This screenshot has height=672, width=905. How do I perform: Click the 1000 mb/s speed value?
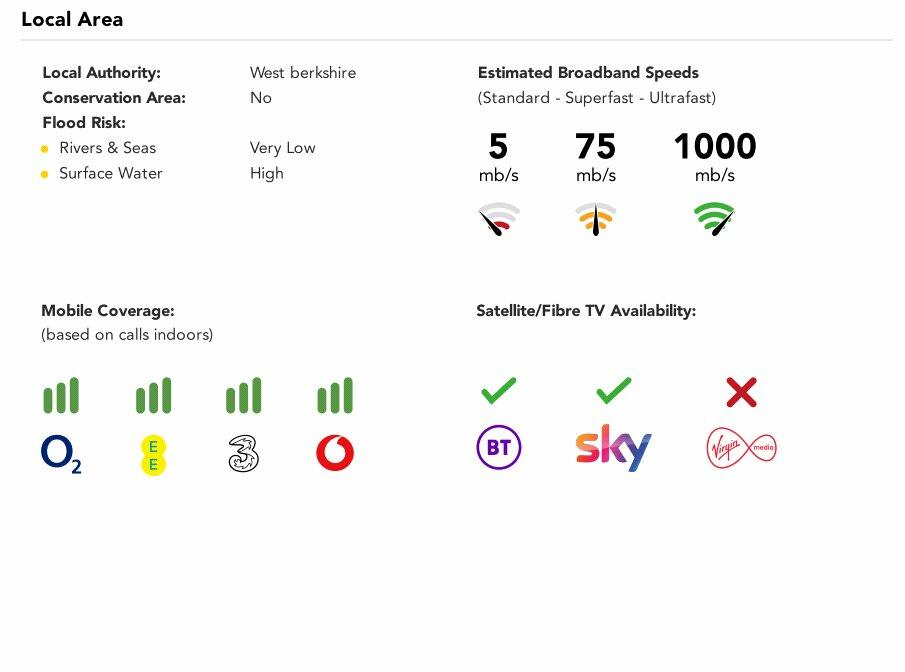coord(715,148)
